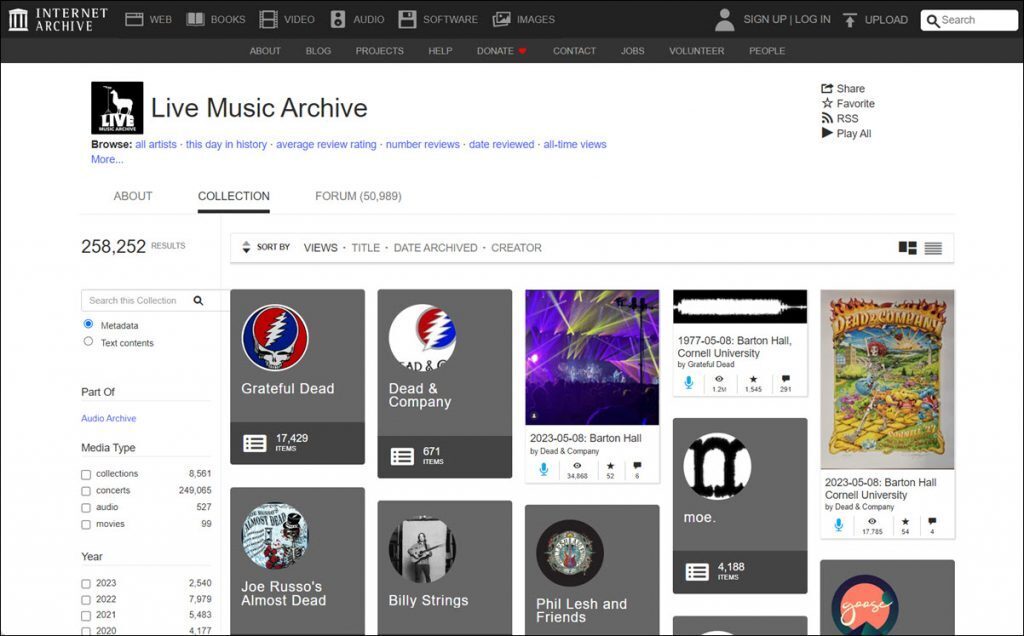
Task: Open the Software section icon
Action: click(x=407, y=18)
